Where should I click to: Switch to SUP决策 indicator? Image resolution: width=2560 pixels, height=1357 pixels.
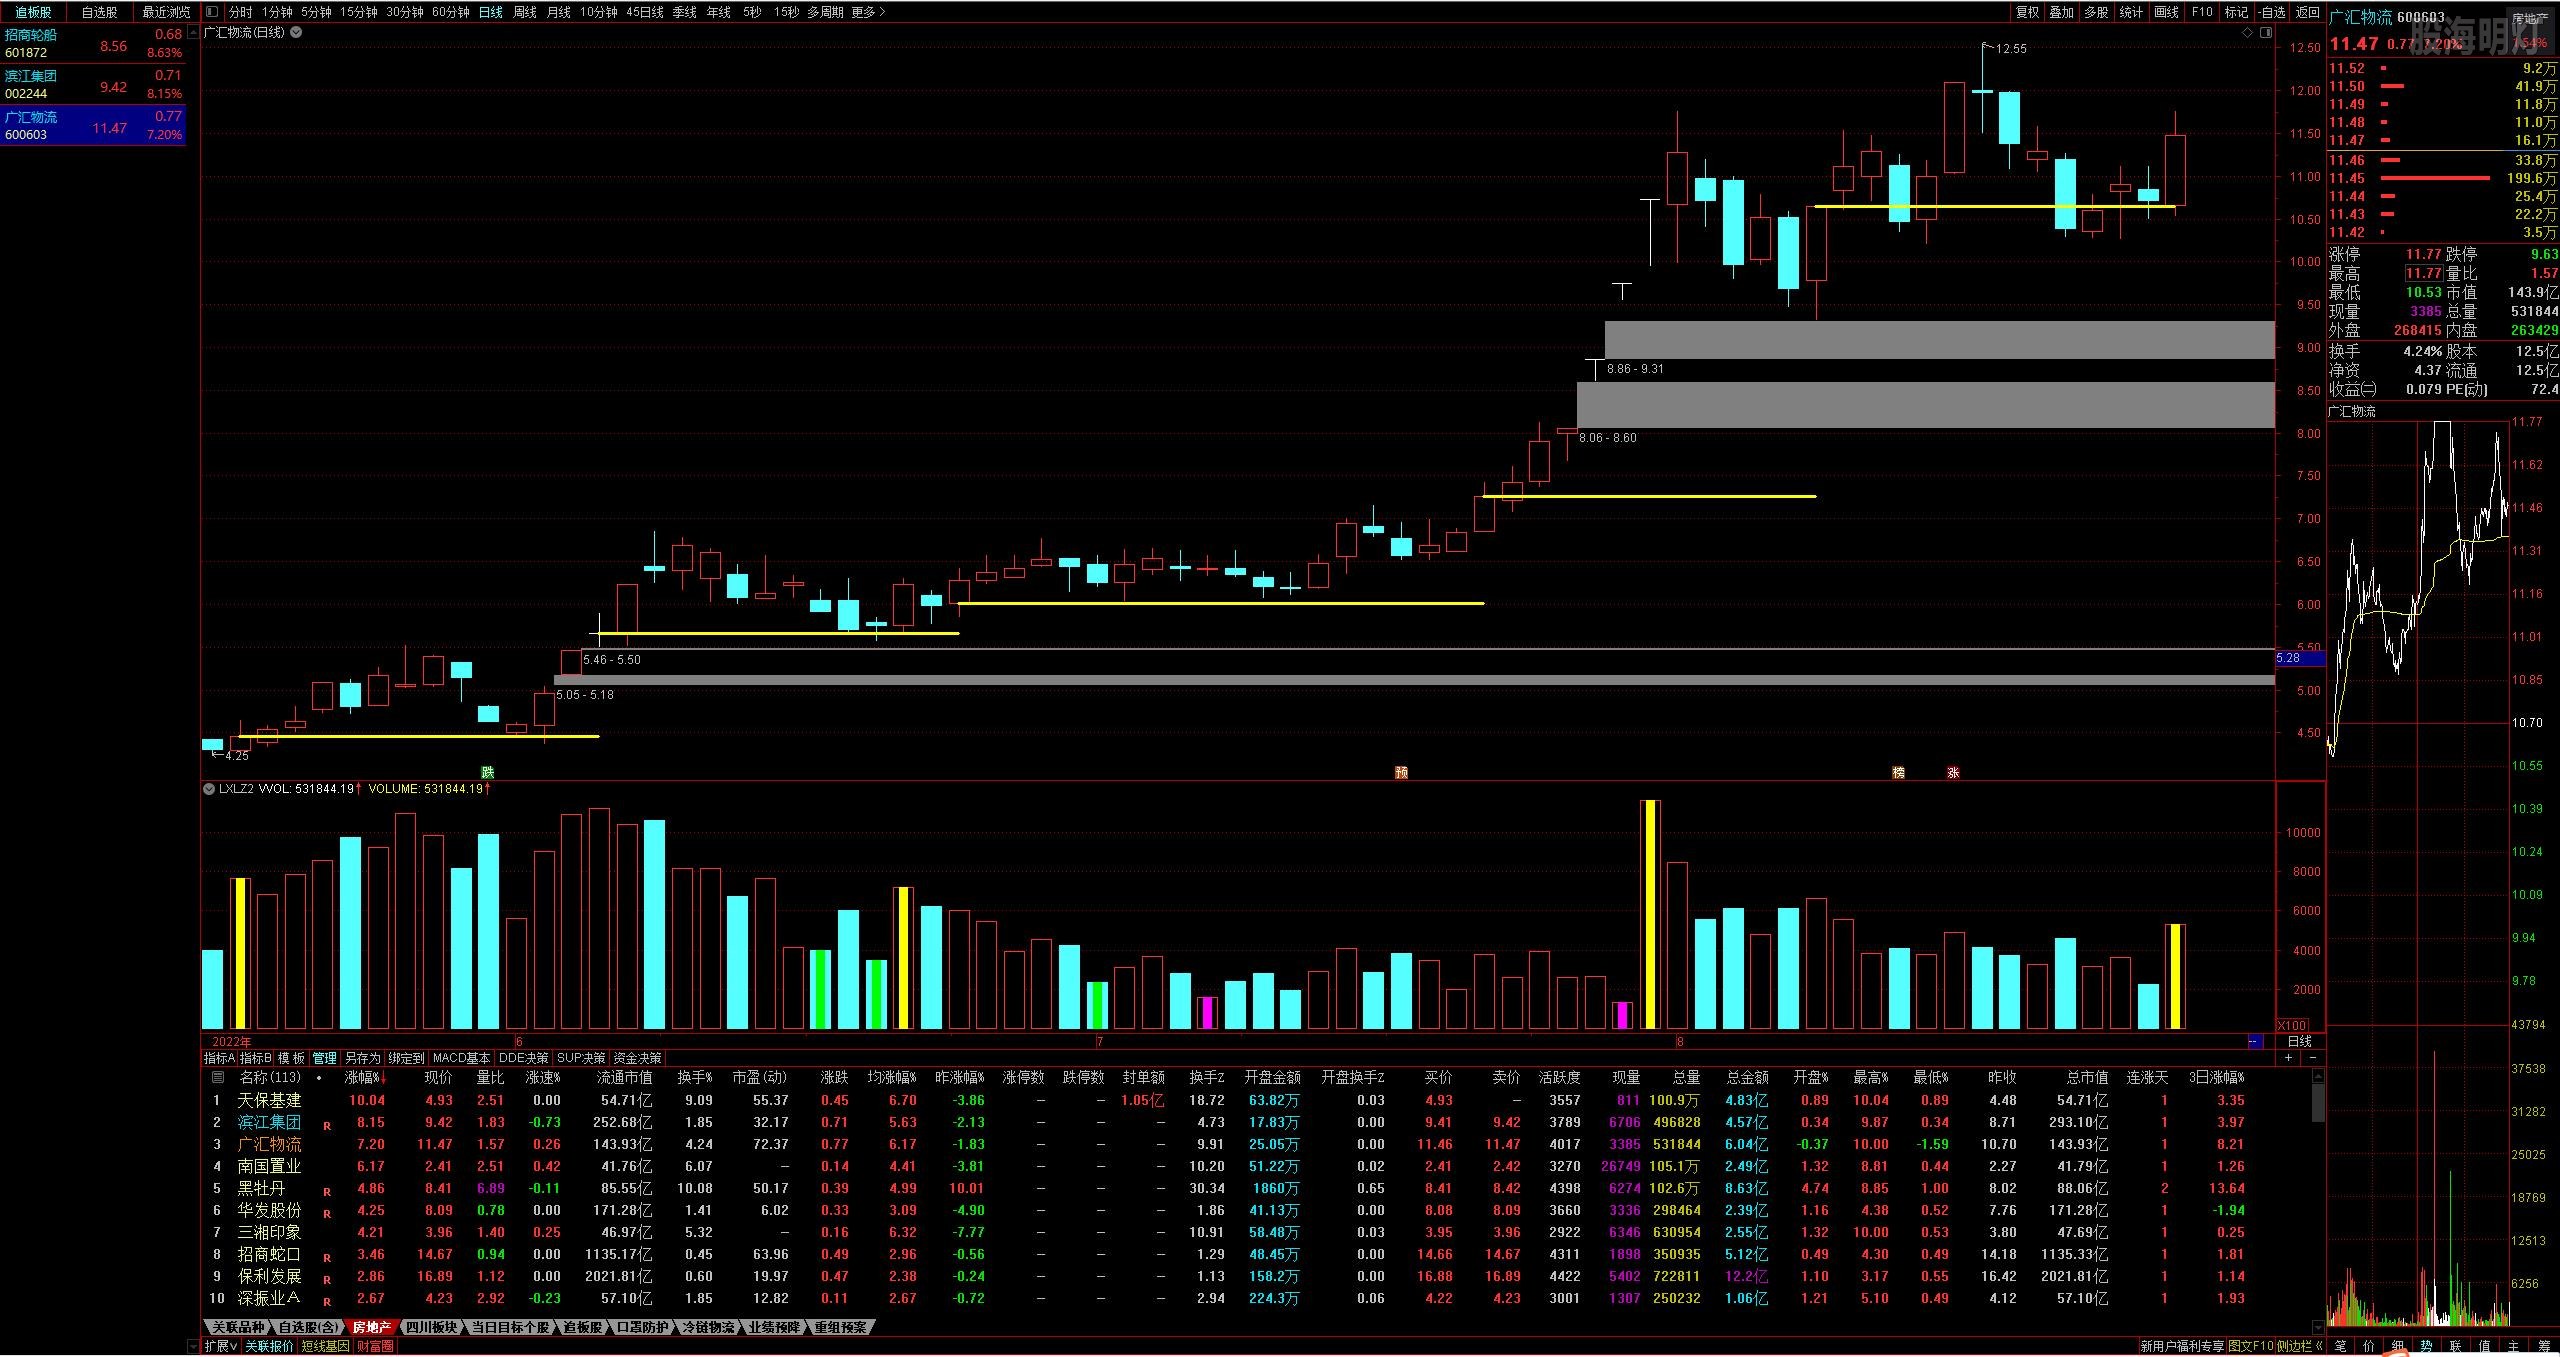pyautogui.click(x=581, y=1058)
